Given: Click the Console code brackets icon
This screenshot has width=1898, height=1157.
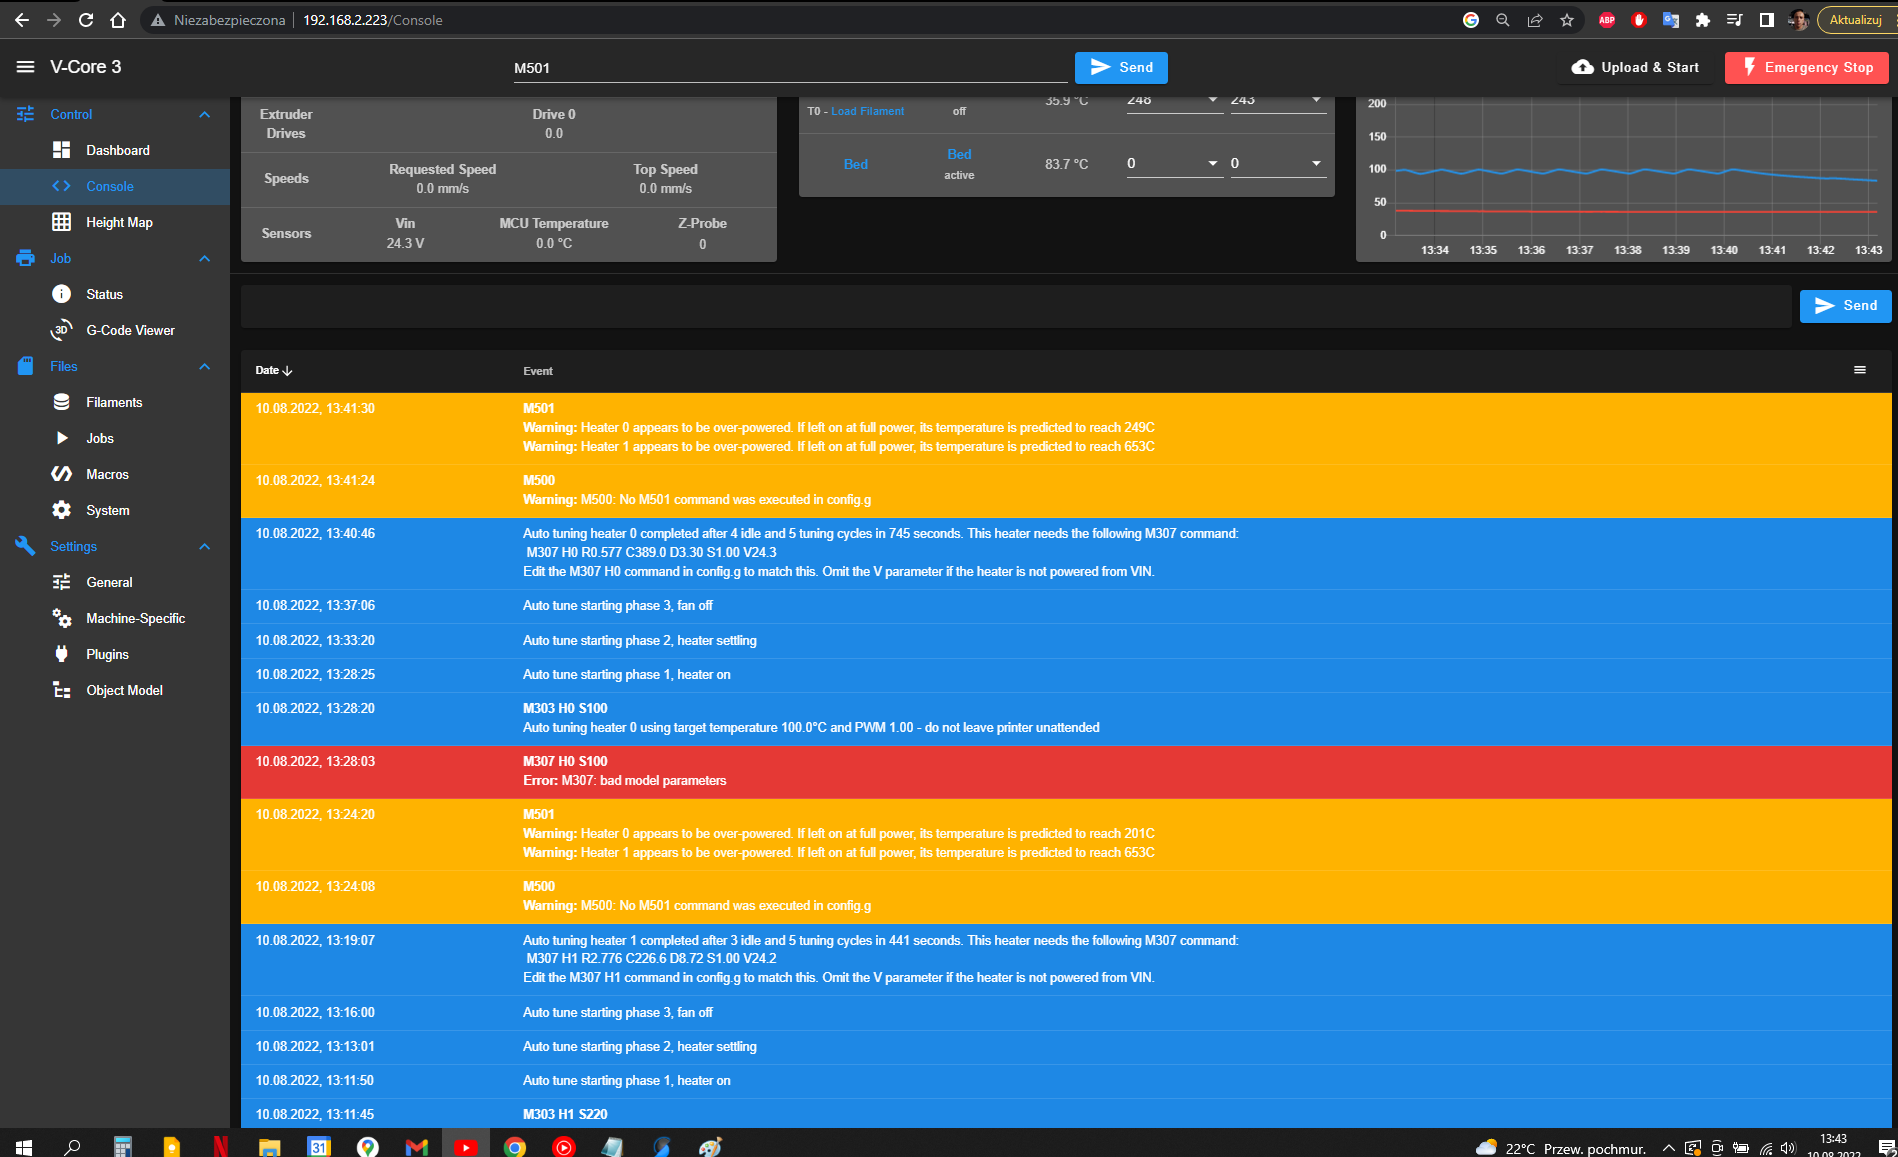Looking at the screenshot, I should point(61,186).
